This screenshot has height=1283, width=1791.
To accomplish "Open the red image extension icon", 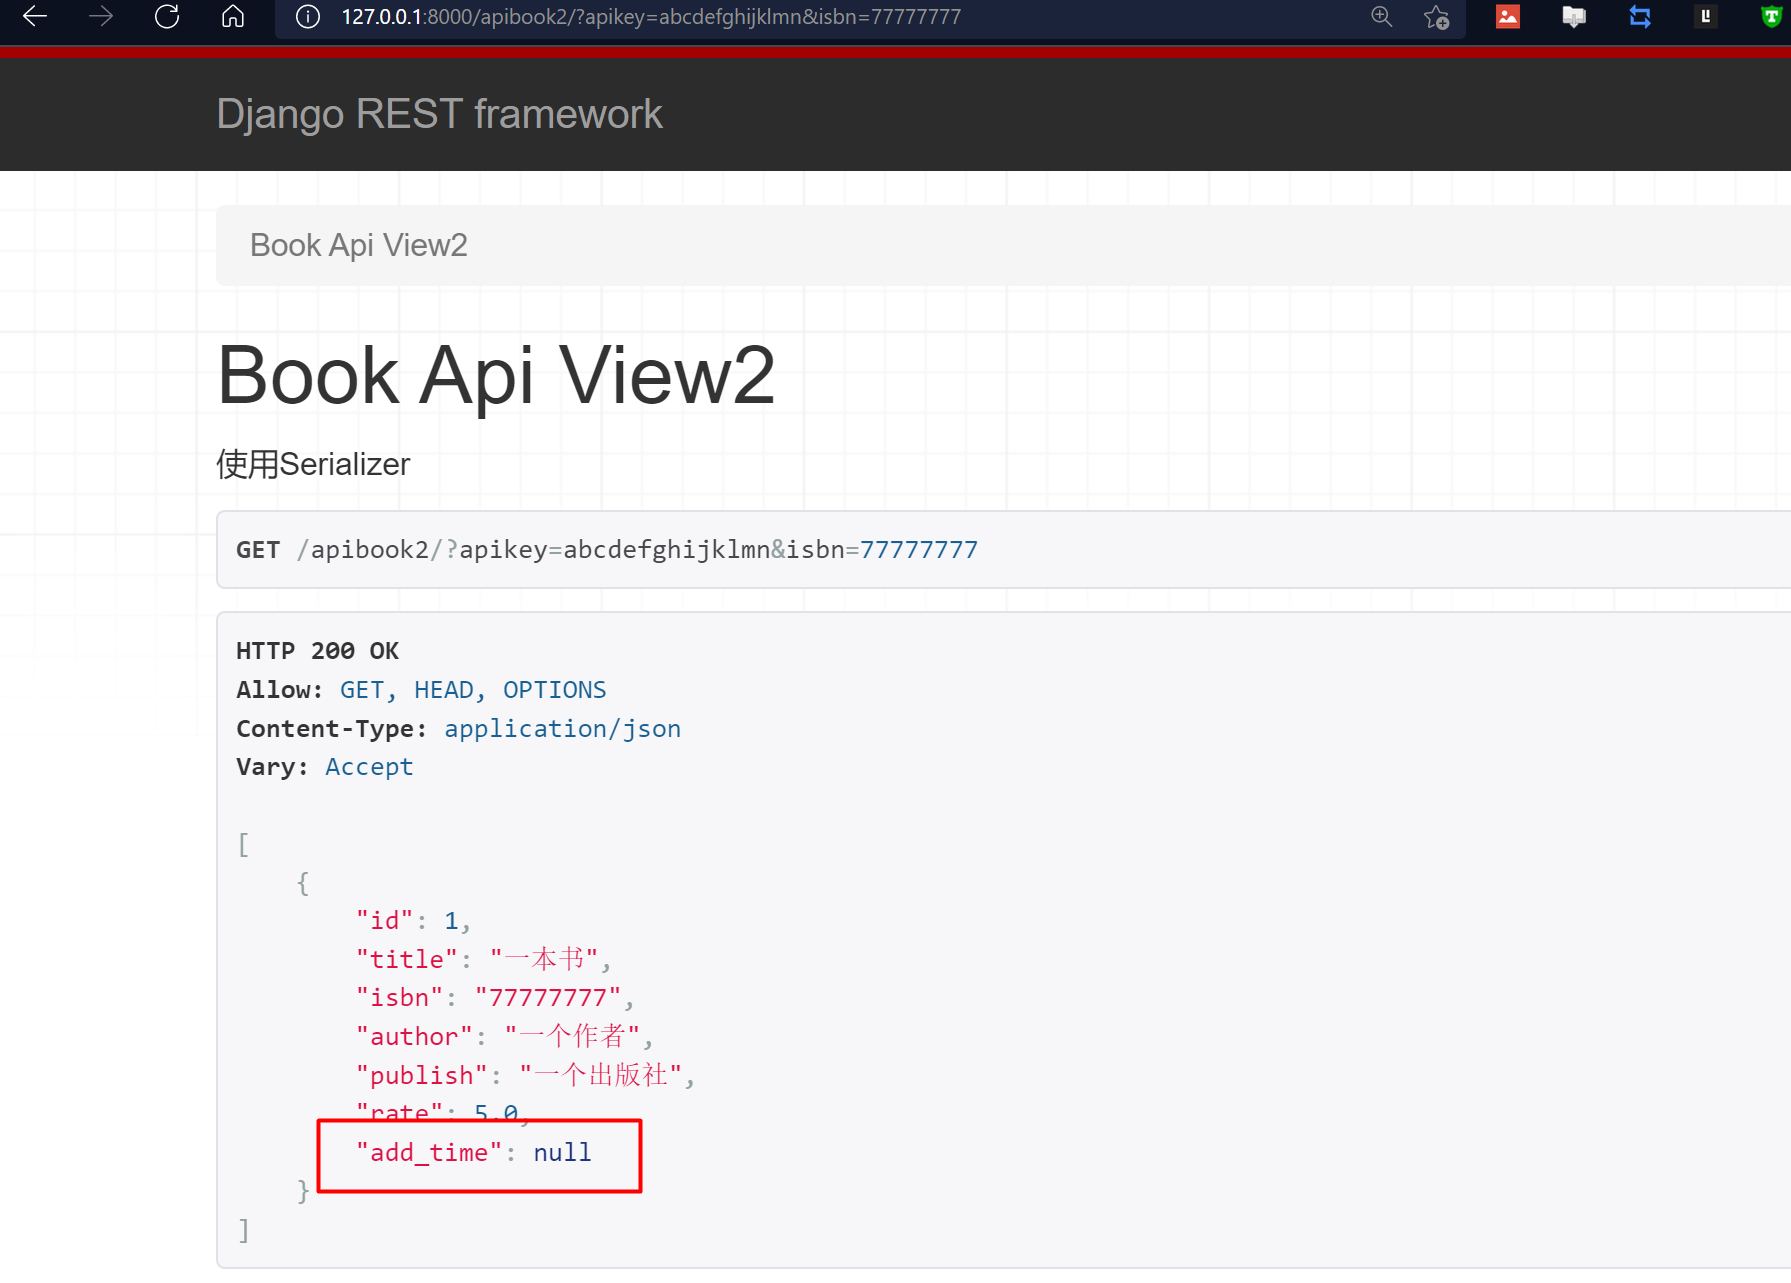I will pos(1507,17).
